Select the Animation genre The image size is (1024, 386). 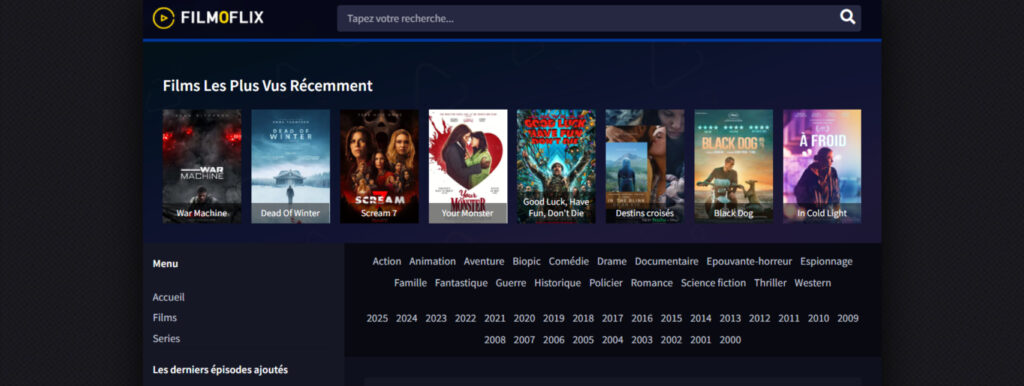432,261
